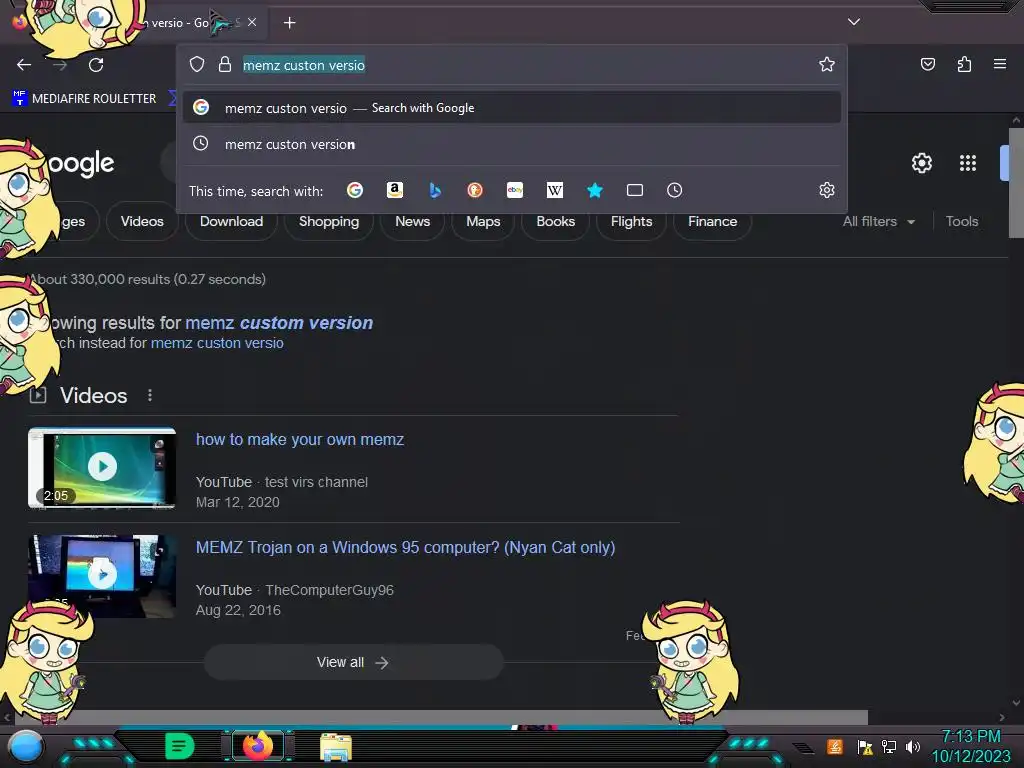Image resolution: width=1024 pixels, height=768 pixels.
Task: Search instead for 'memz custon versio'
Action: (x=217, y=343)
